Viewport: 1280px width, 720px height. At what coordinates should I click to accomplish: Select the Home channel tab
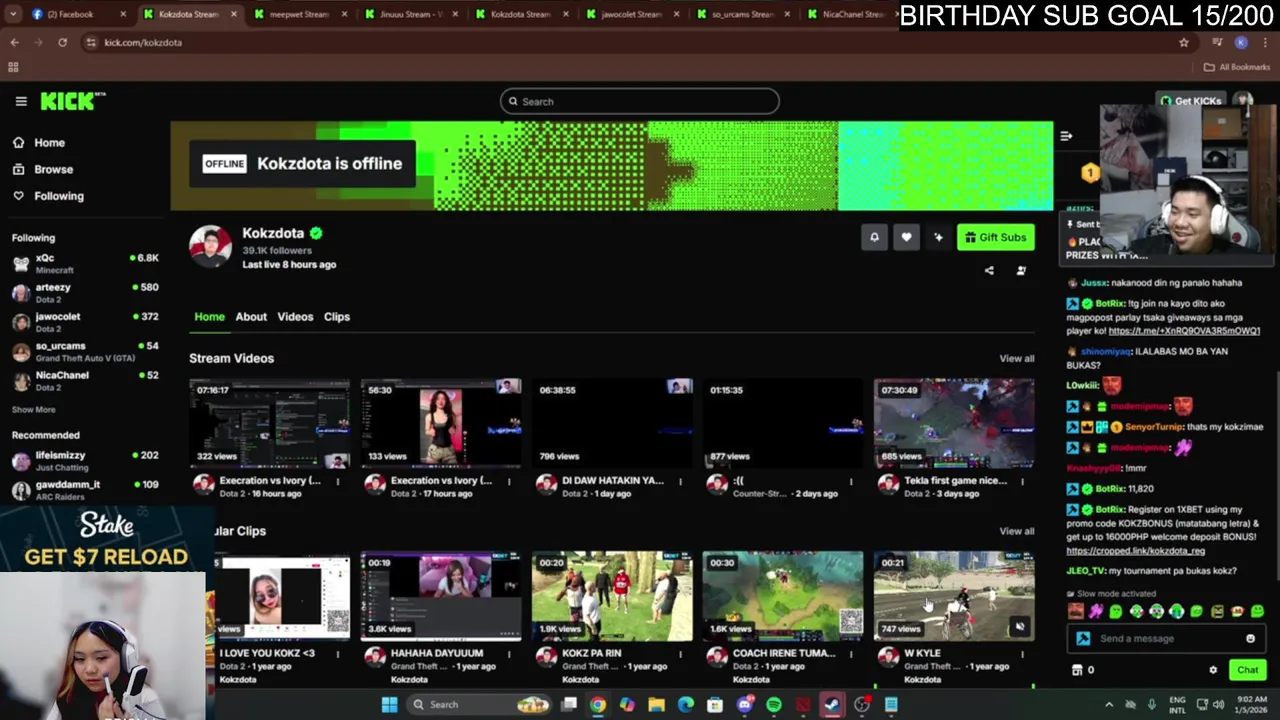tap(209, 317)
